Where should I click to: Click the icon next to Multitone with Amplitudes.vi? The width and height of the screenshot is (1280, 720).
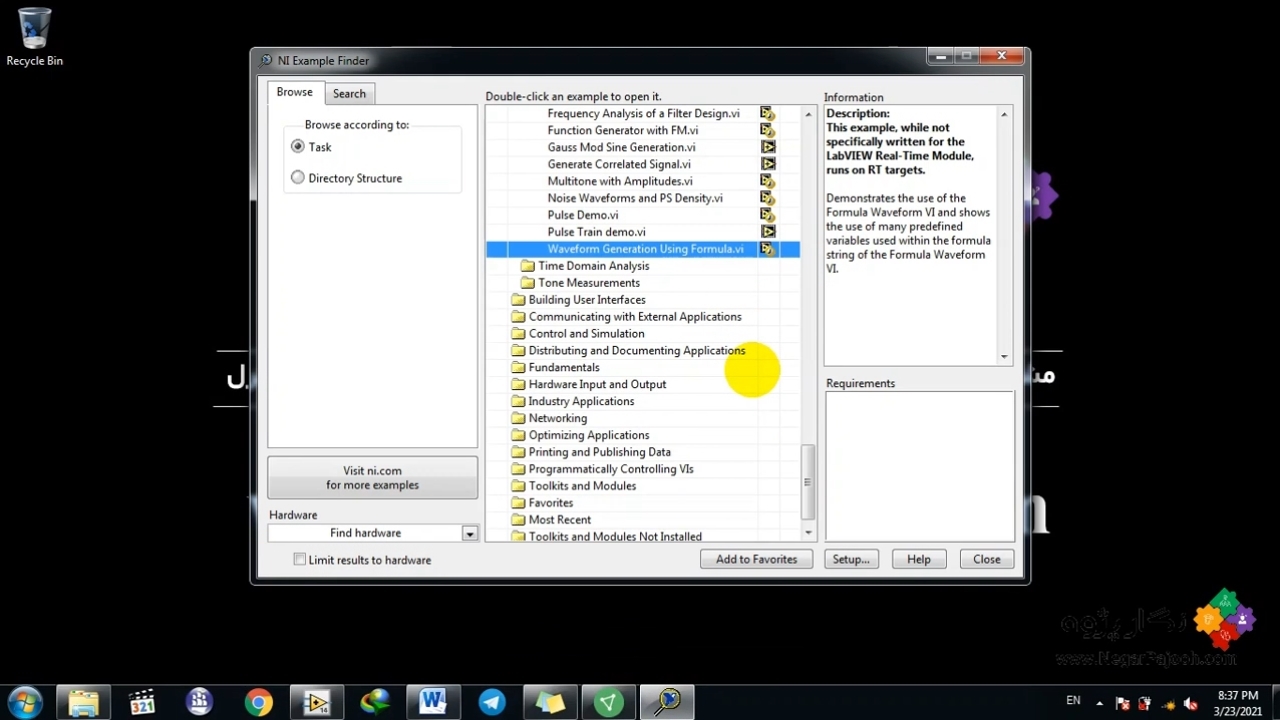[767, 181]
